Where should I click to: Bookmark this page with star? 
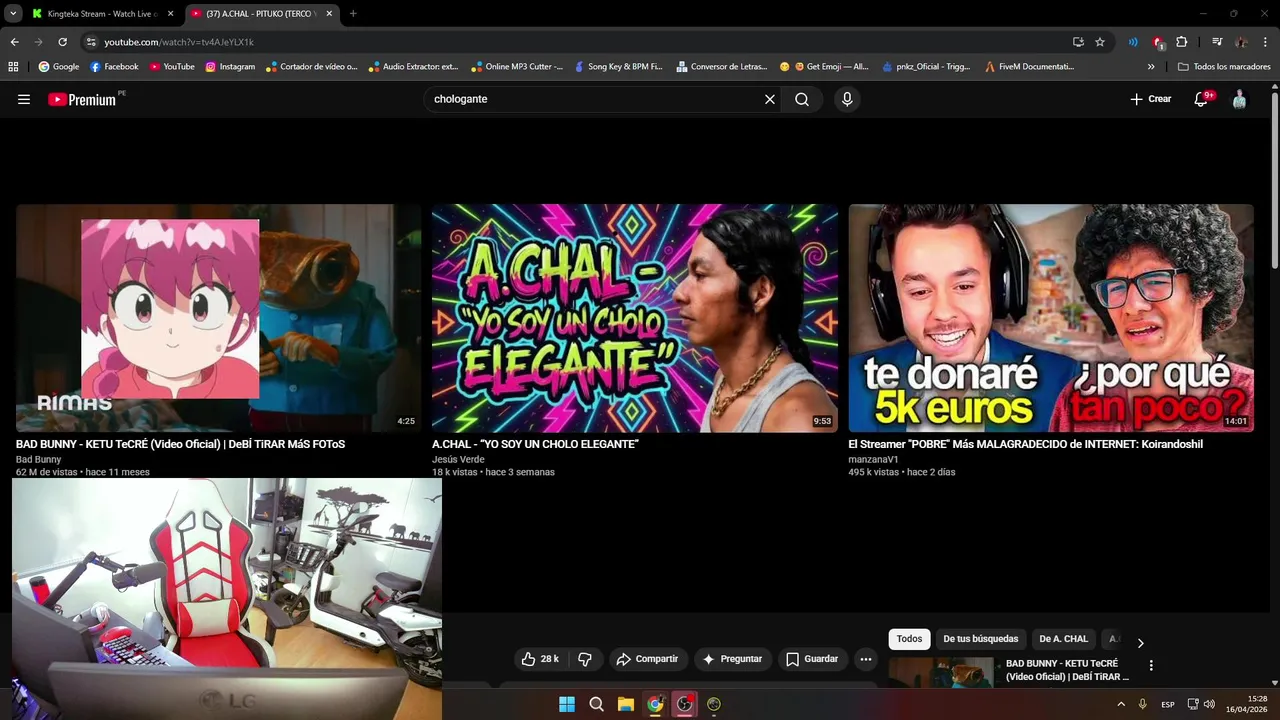1100,42
